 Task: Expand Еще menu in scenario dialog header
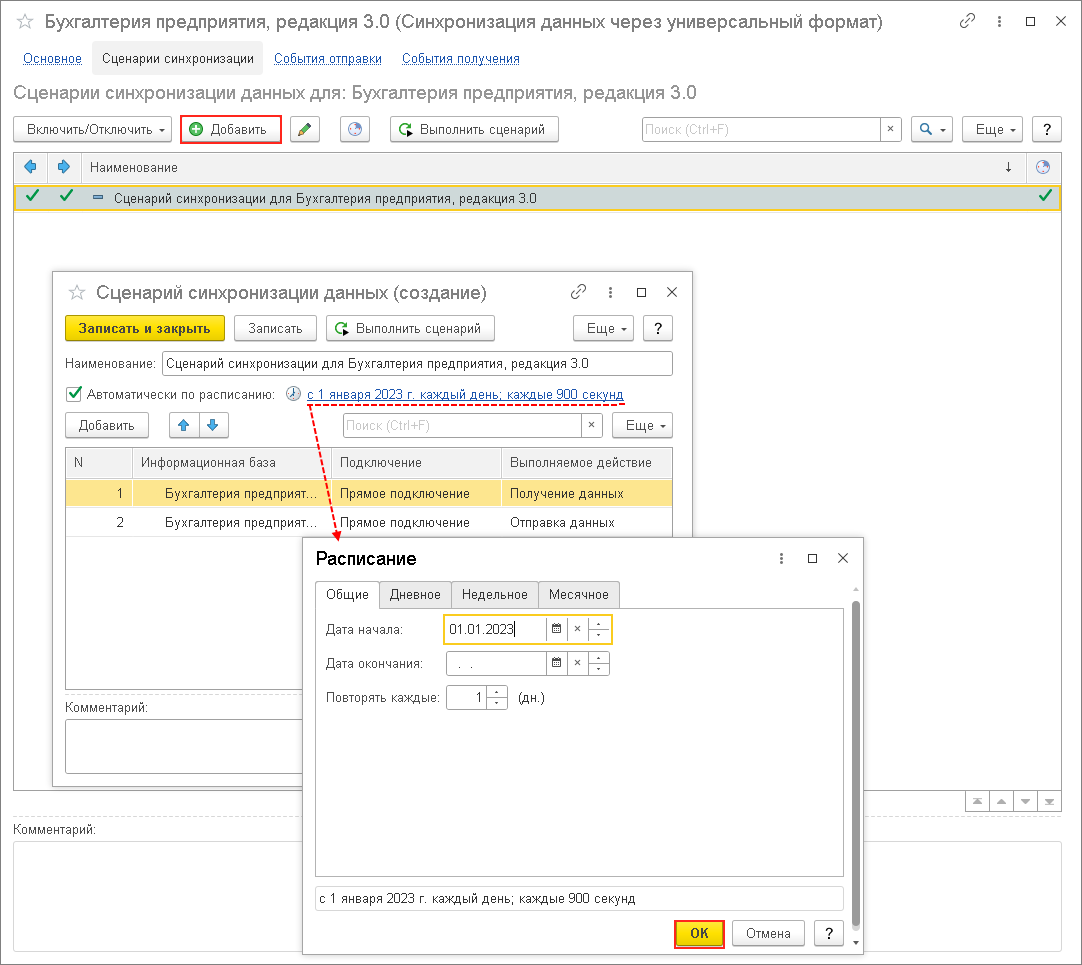click(x=603, y=328)
